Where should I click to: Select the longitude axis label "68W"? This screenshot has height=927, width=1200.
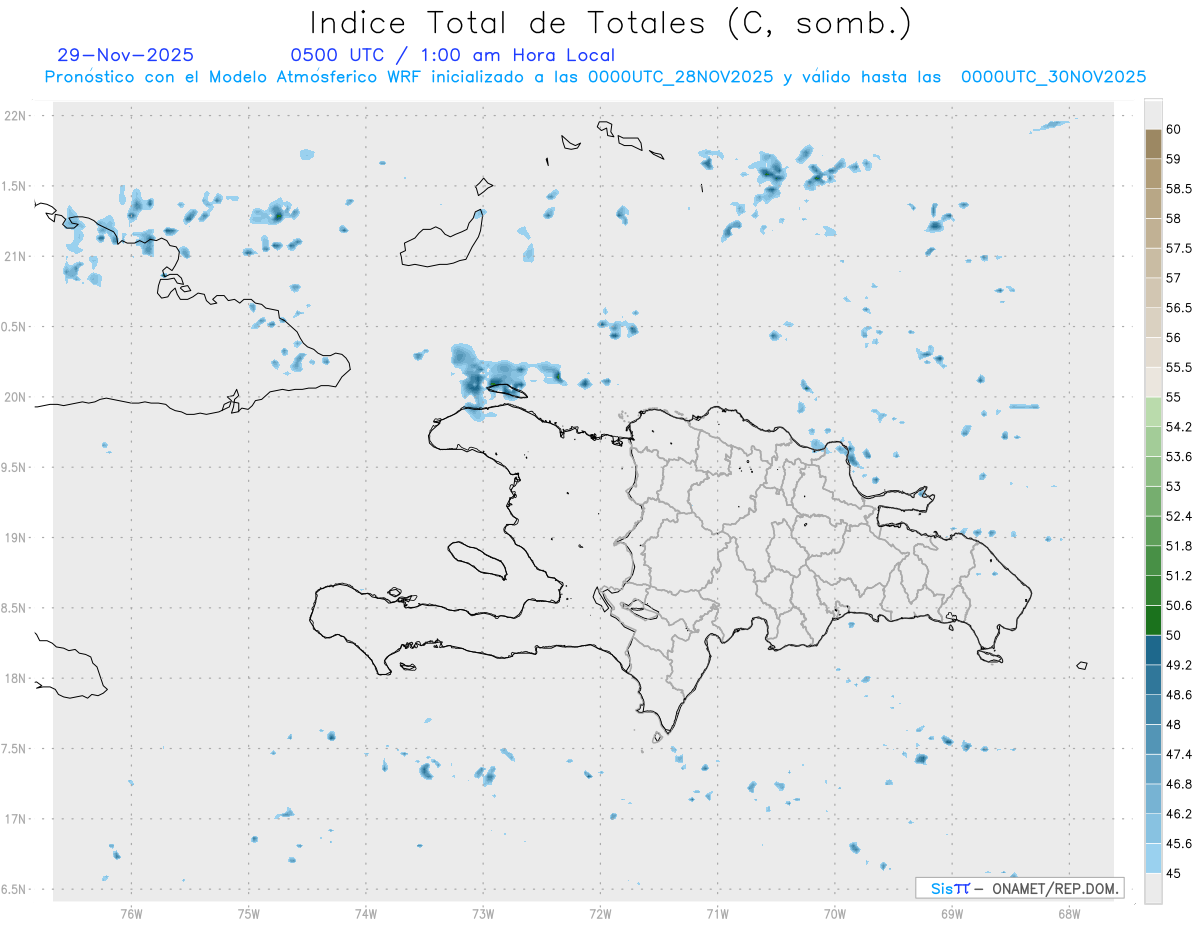click(x=1069, y=914)
